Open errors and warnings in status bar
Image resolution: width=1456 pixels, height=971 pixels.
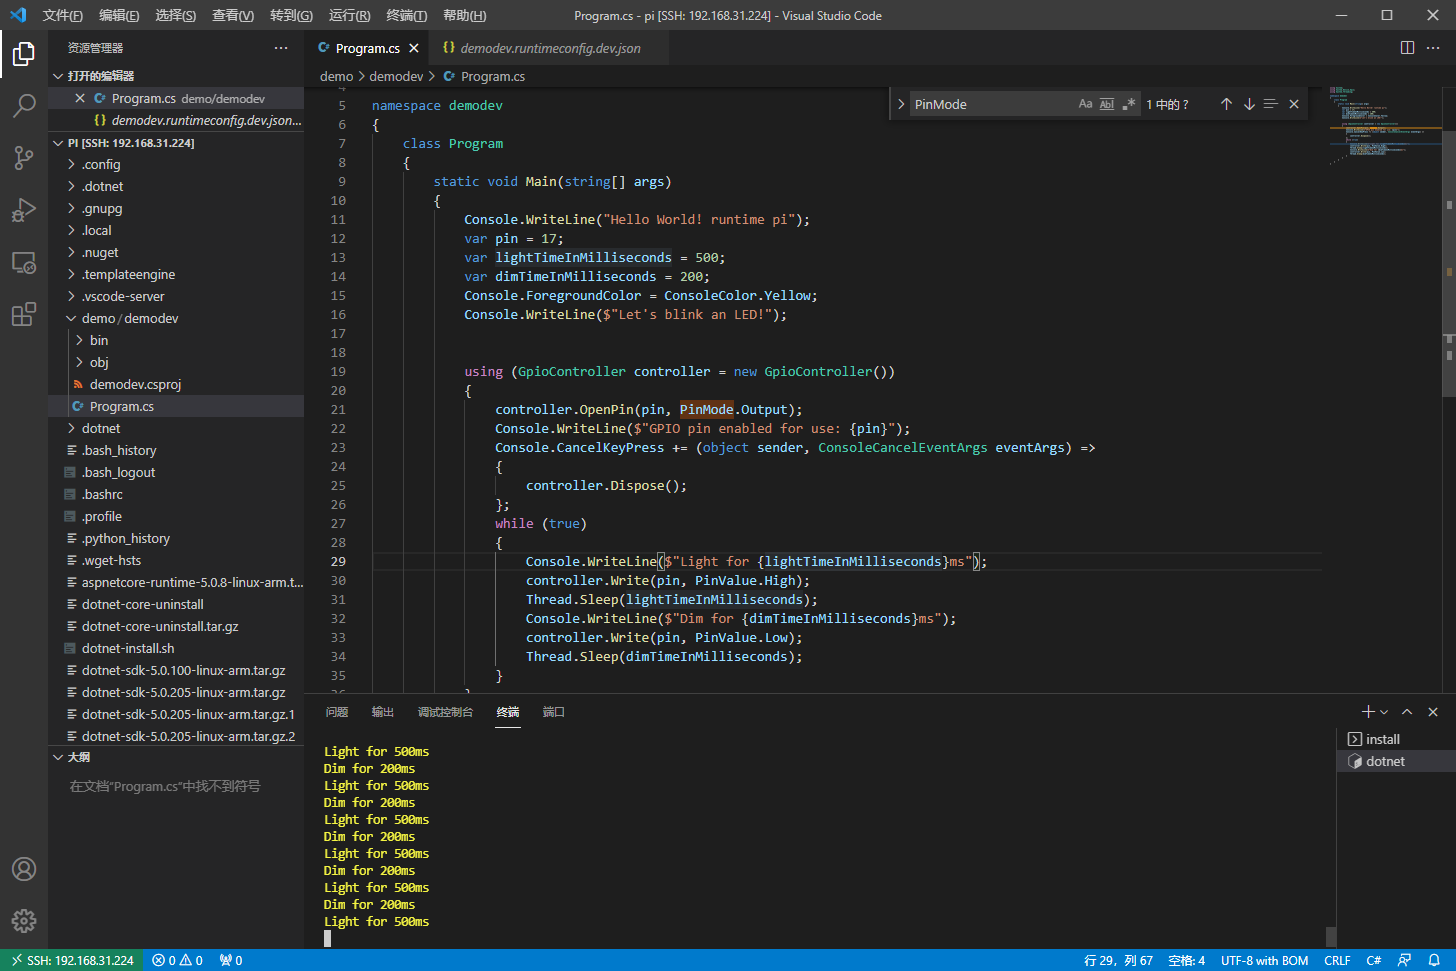point(177,960)
